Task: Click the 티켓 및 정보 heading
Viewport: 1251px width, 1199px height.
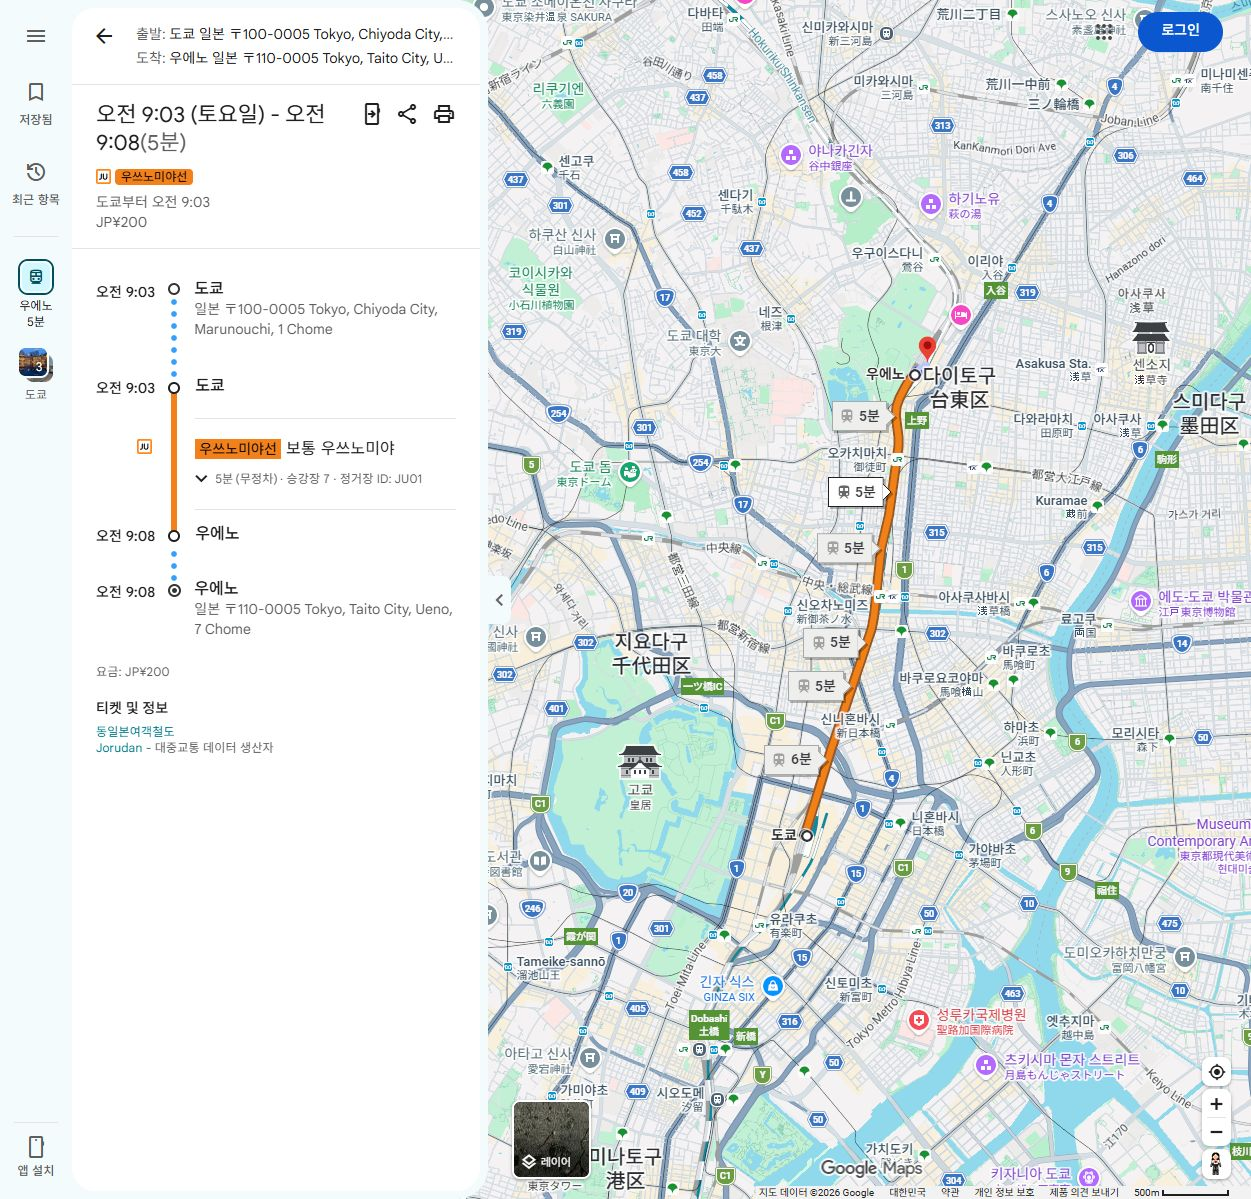Action: (132, 707)
